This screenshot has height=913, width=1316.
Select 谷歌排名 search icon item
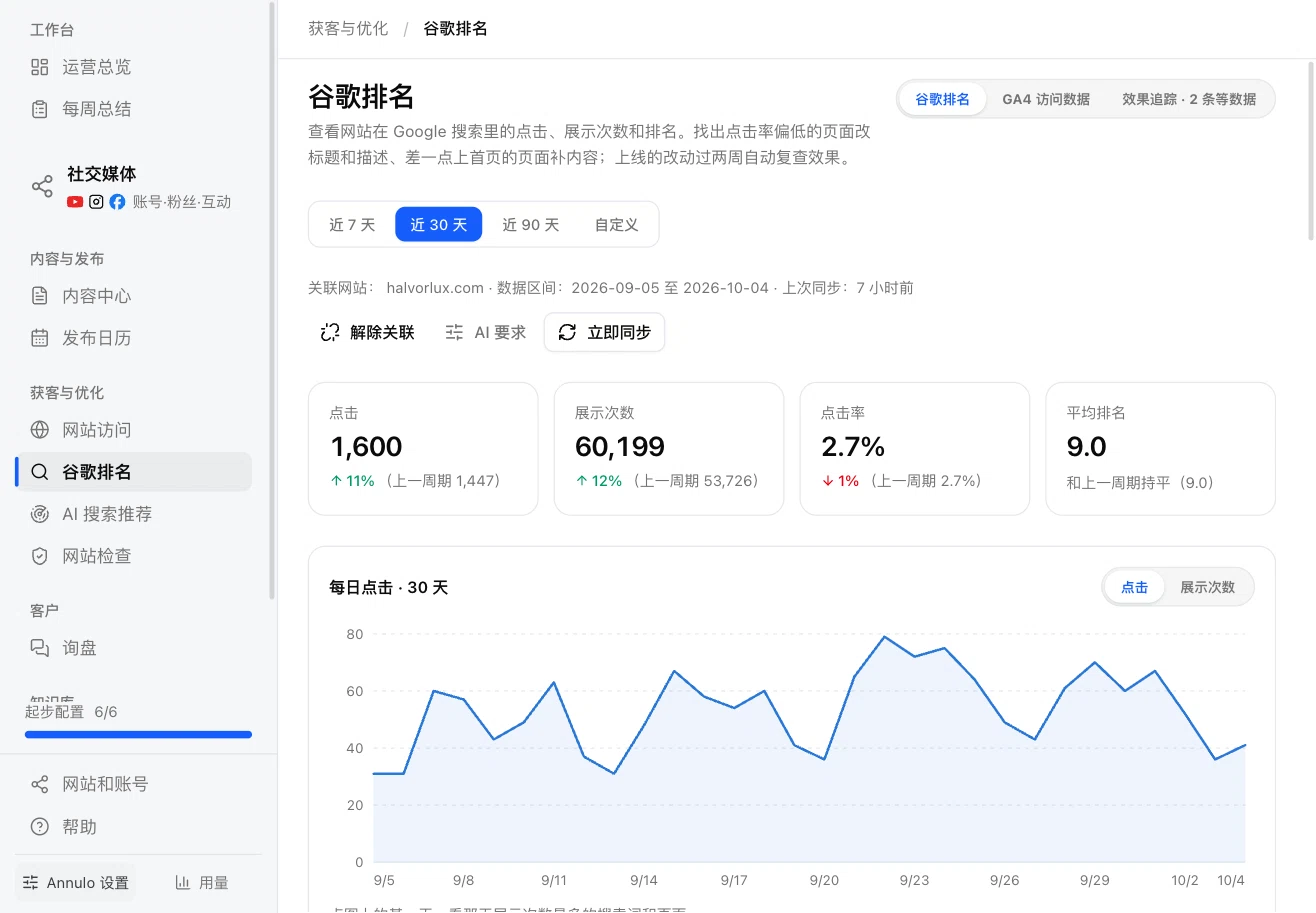tap(133, 472)
